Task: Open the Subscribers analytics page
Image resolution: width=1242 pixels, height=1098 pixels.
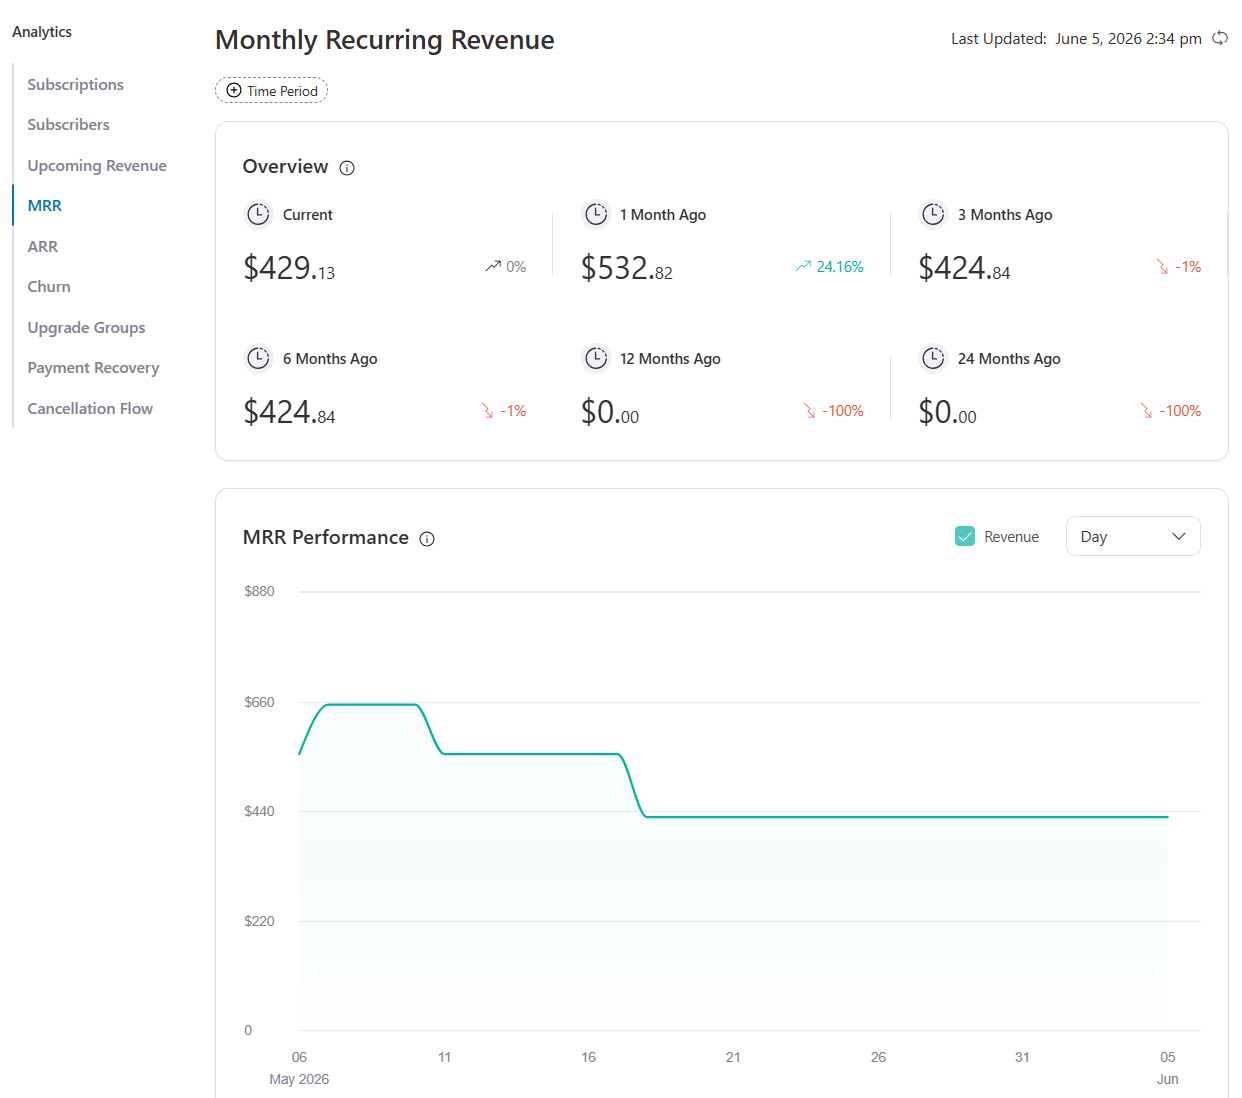Action: (x=69, y=124)
